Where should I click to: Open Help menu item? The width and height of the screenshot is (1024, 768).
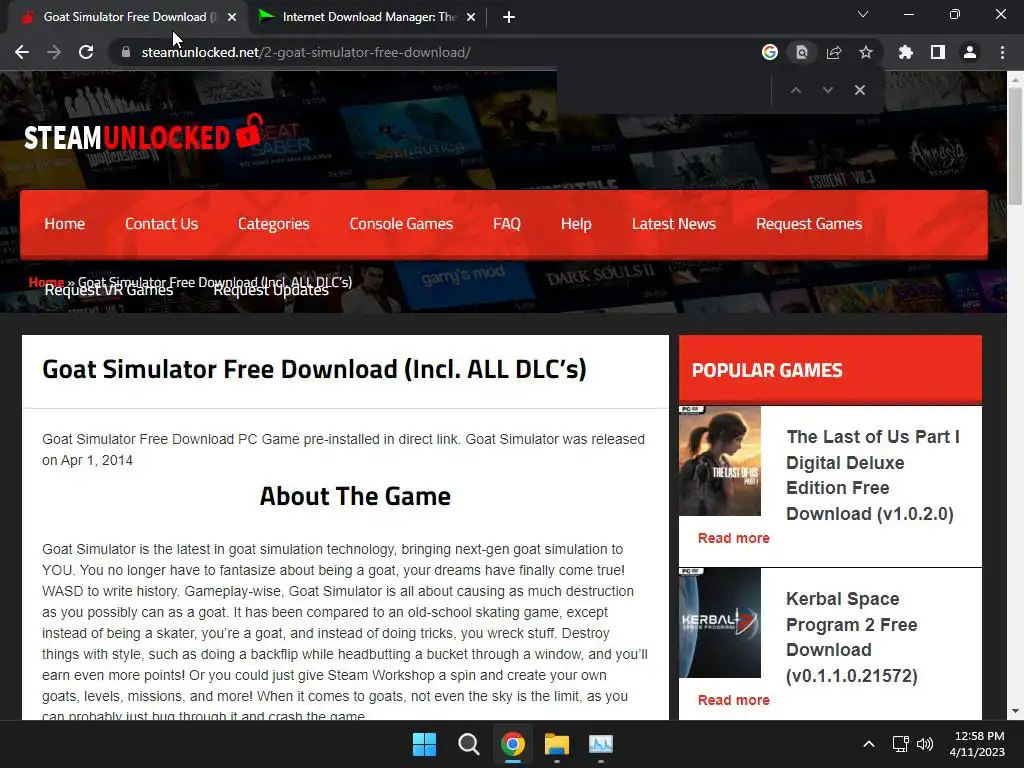pos(576,224)
